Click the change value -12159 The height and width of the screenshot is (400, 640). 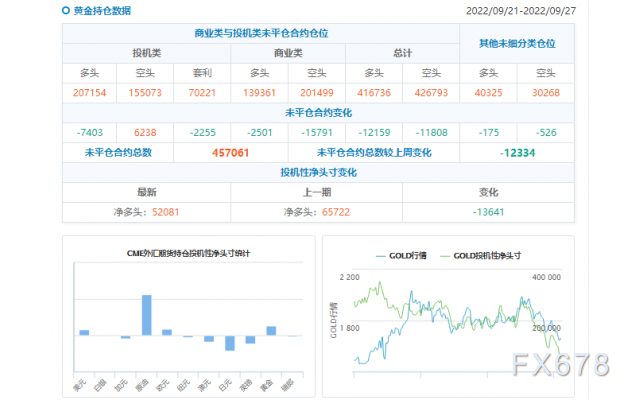point(374,133)
